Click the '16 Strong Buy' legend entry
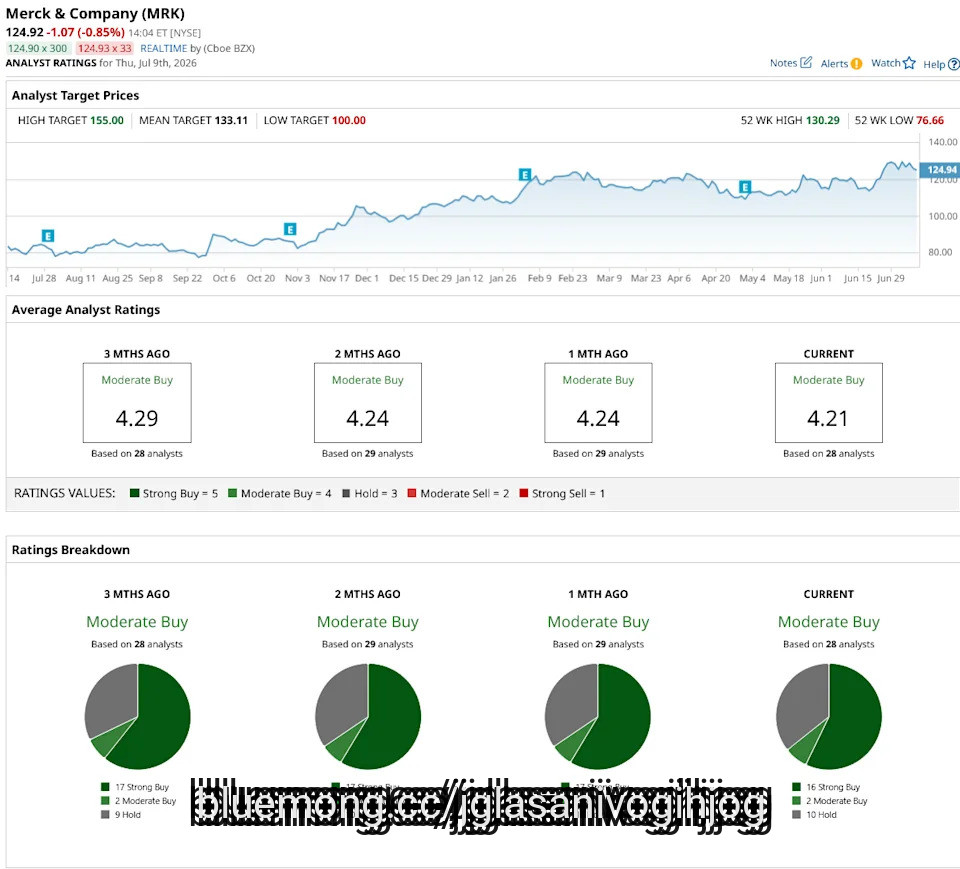The width and height of the screenshot is (960, 869). (827, 787)
